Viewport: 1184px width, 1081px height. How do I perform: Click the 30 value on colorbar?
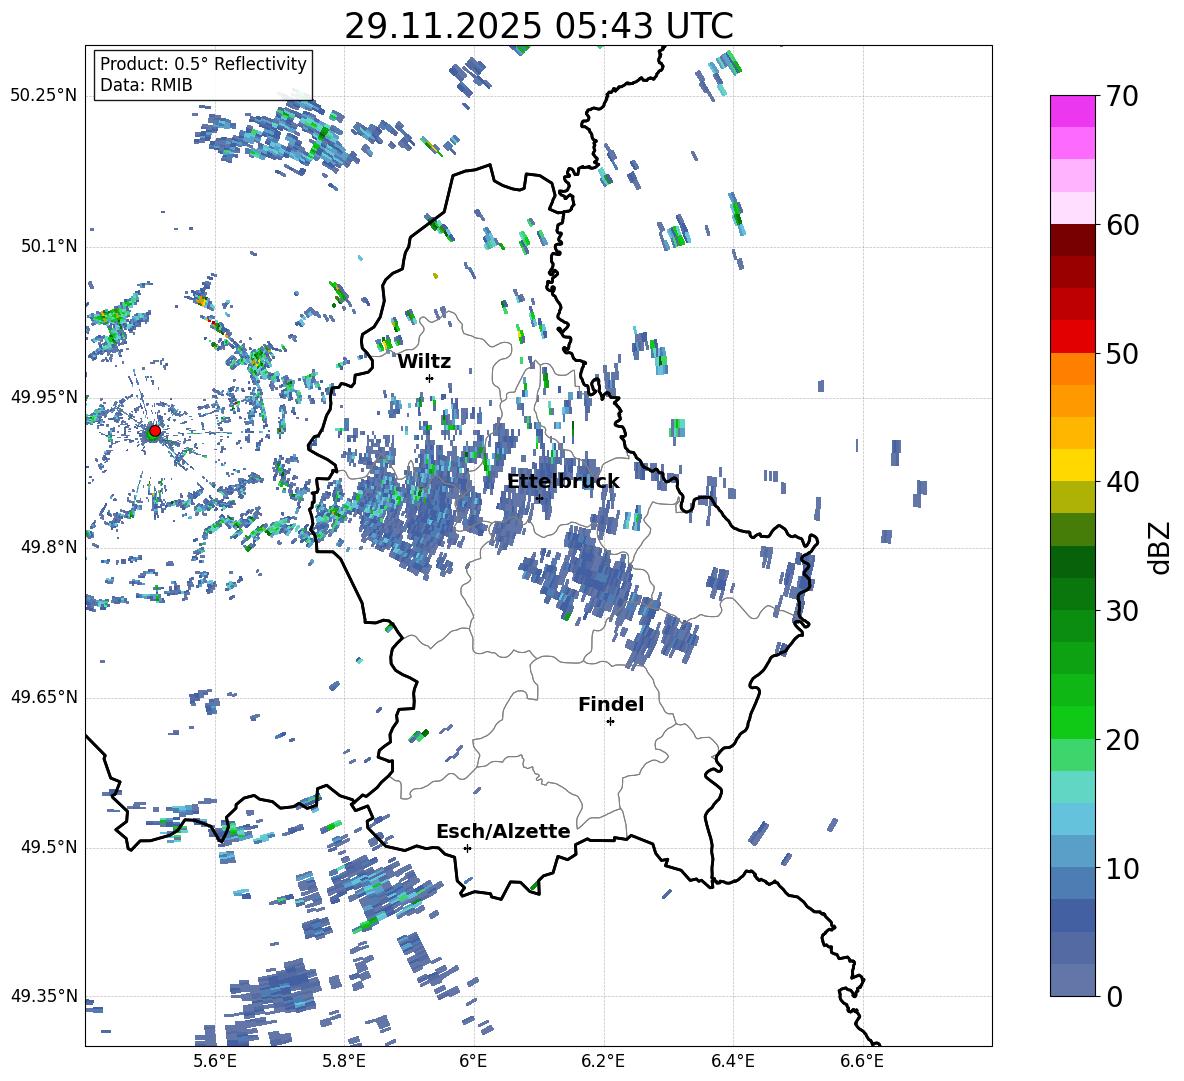coord(1121,611)
